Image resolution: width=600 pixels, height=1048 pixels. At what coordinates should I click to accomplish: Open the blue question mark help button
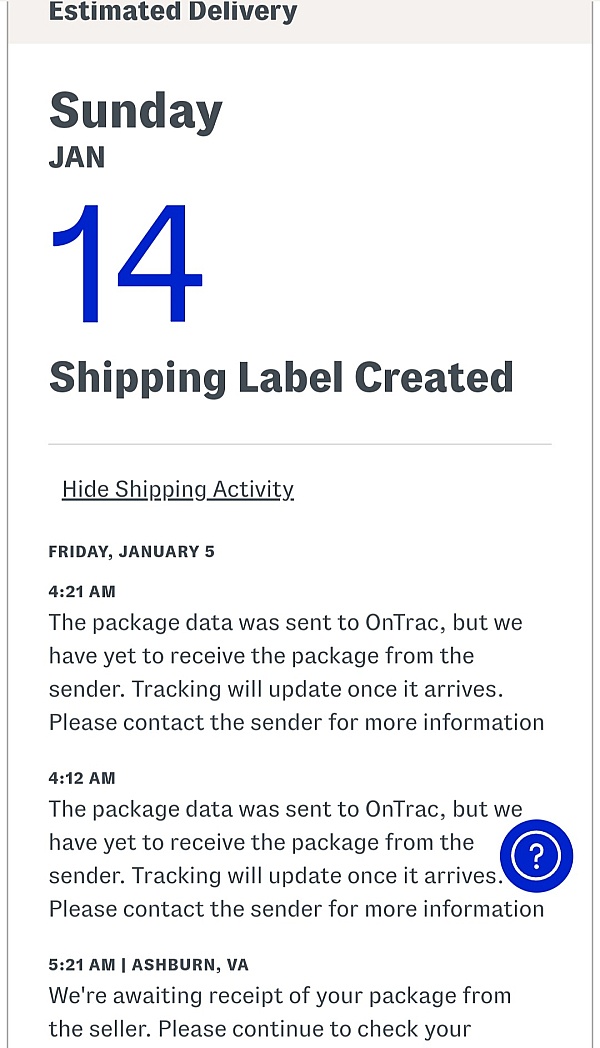(x=536, y=856)
